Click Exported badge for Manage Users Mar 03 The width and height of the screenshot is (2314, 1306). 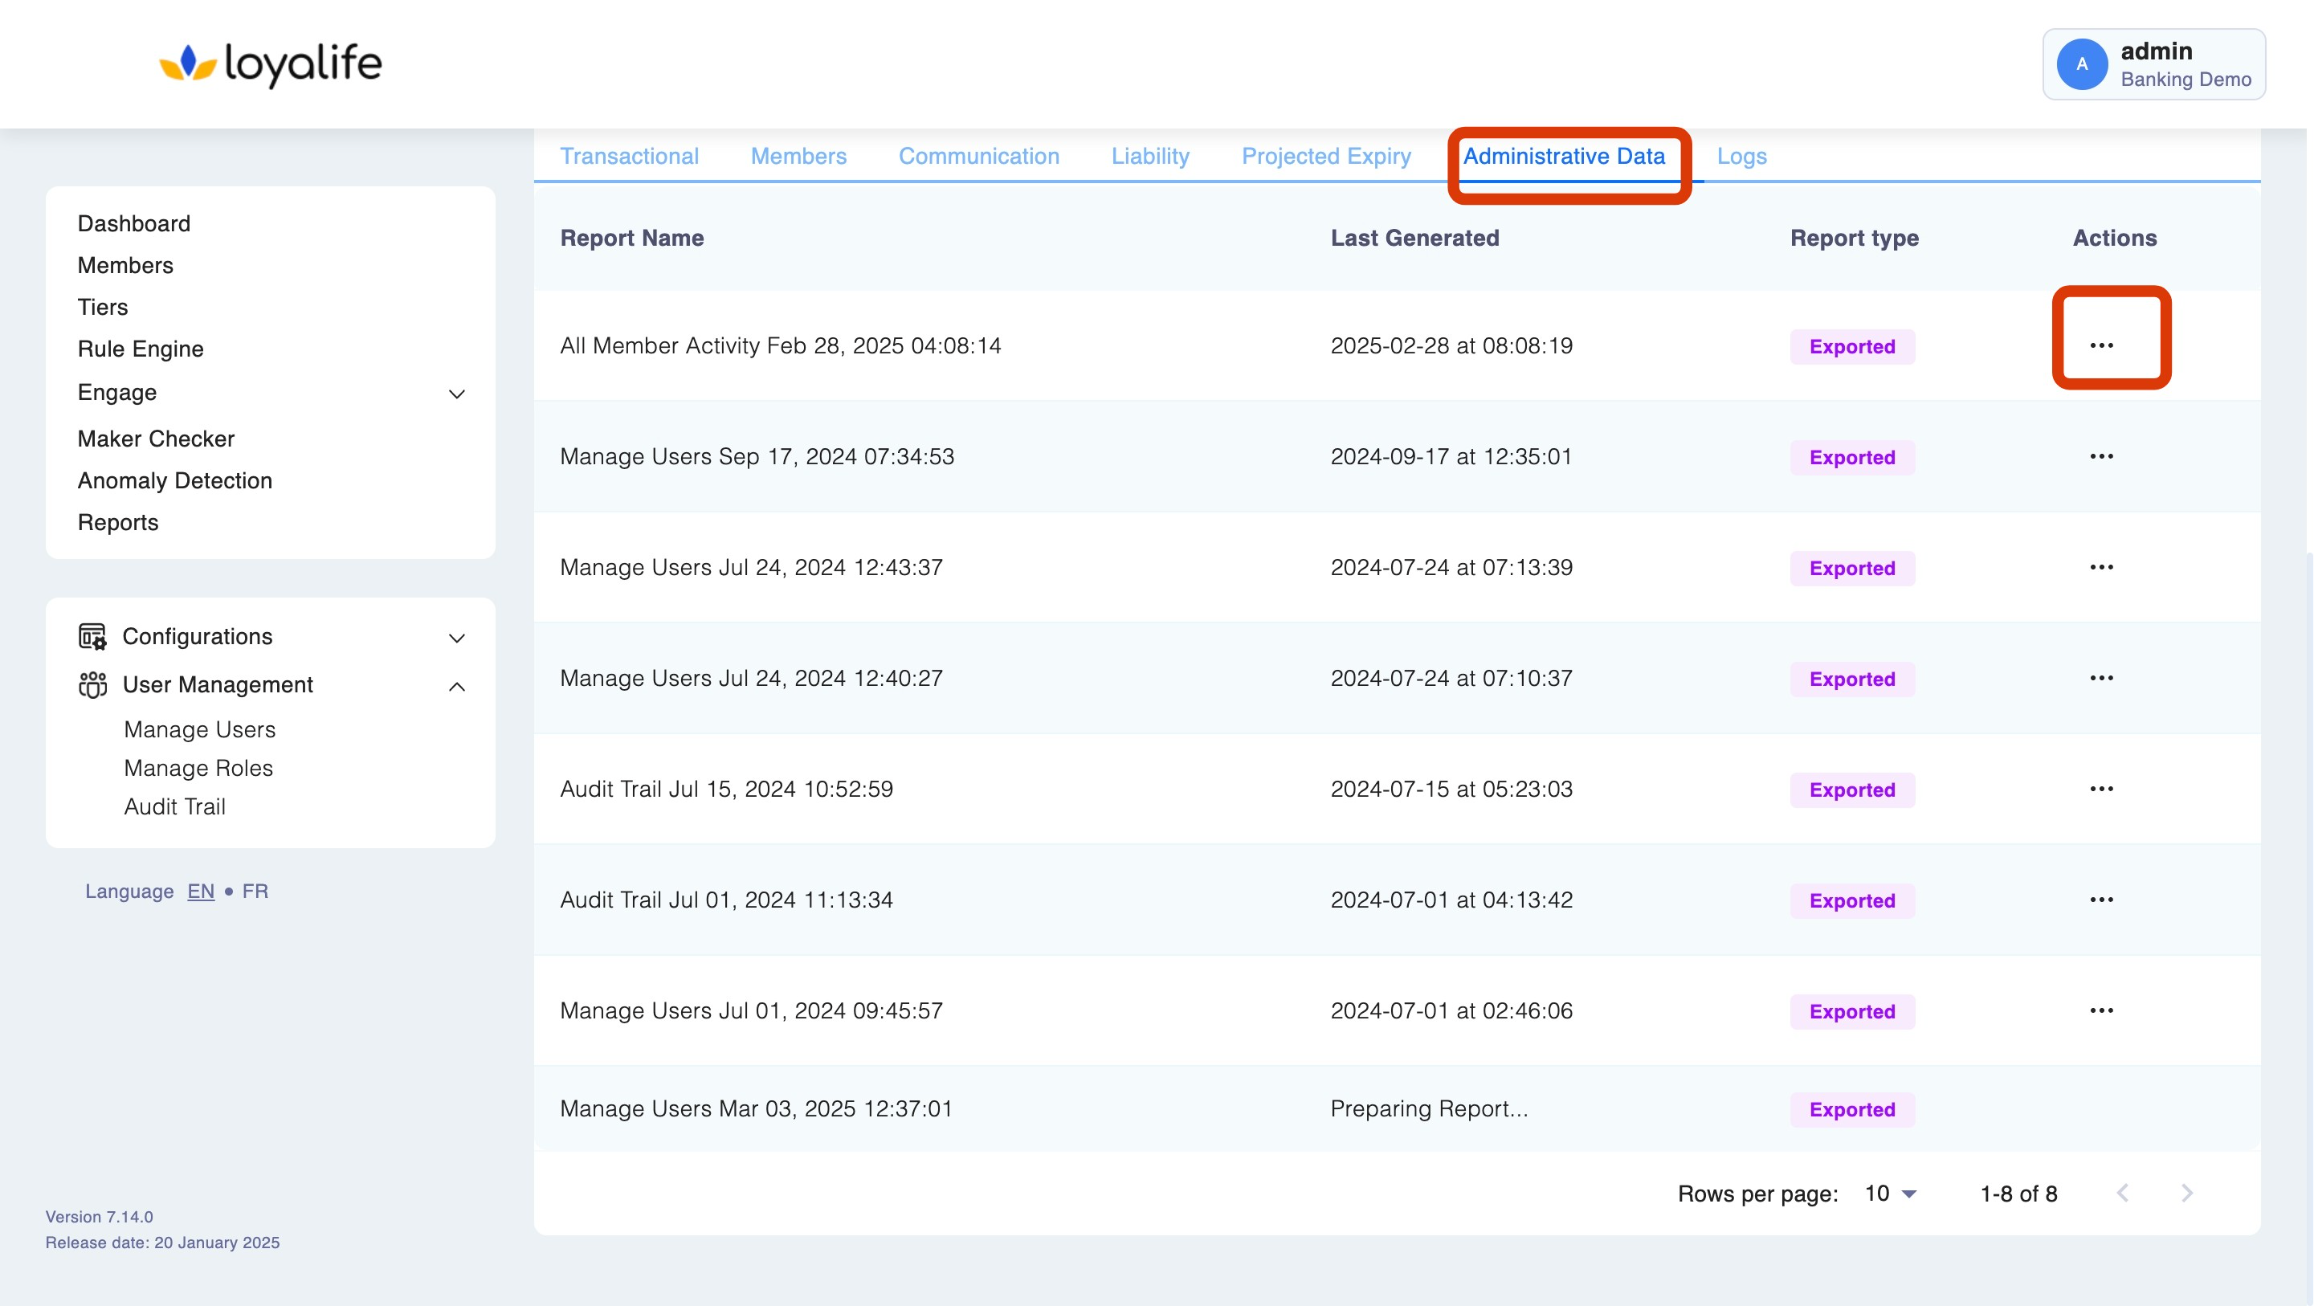[1852, 1109]
